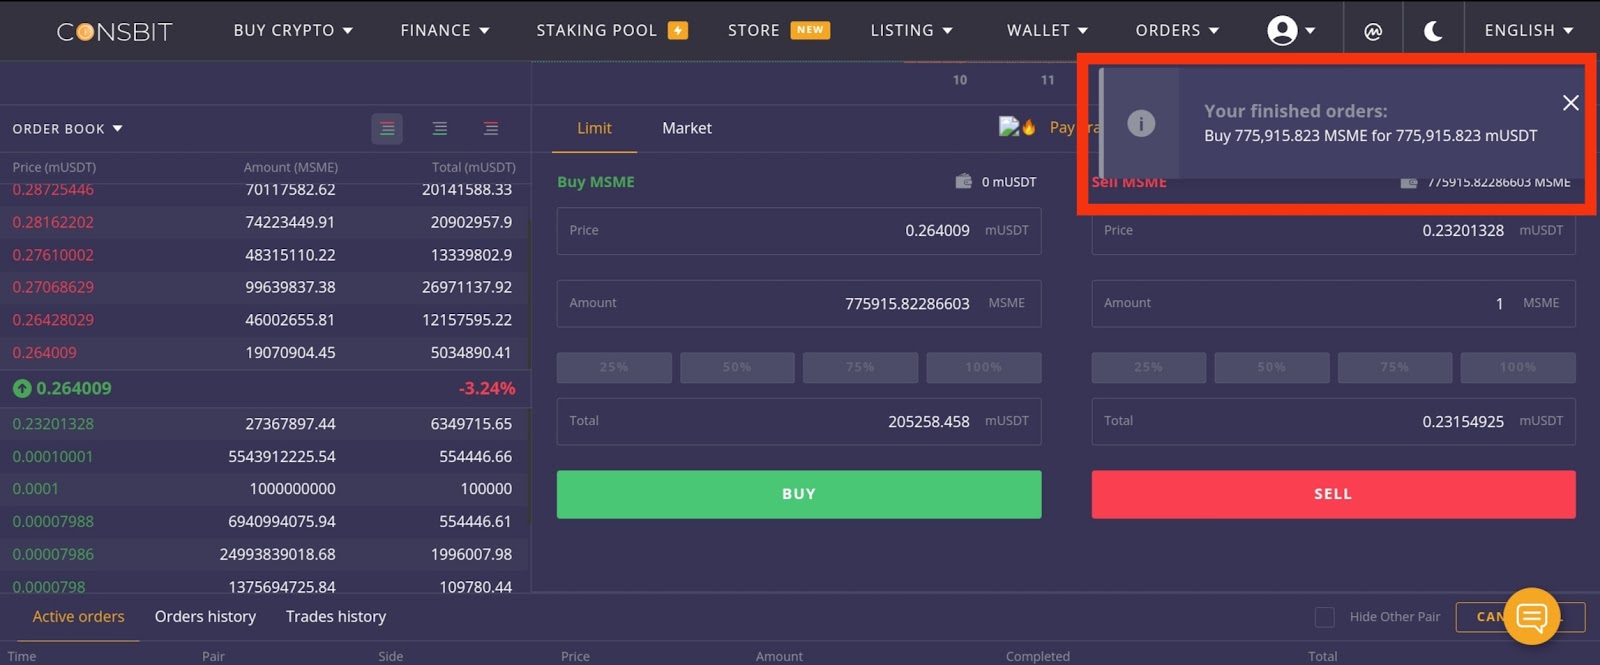Select ask price 0.26428029

pos(53,320)
